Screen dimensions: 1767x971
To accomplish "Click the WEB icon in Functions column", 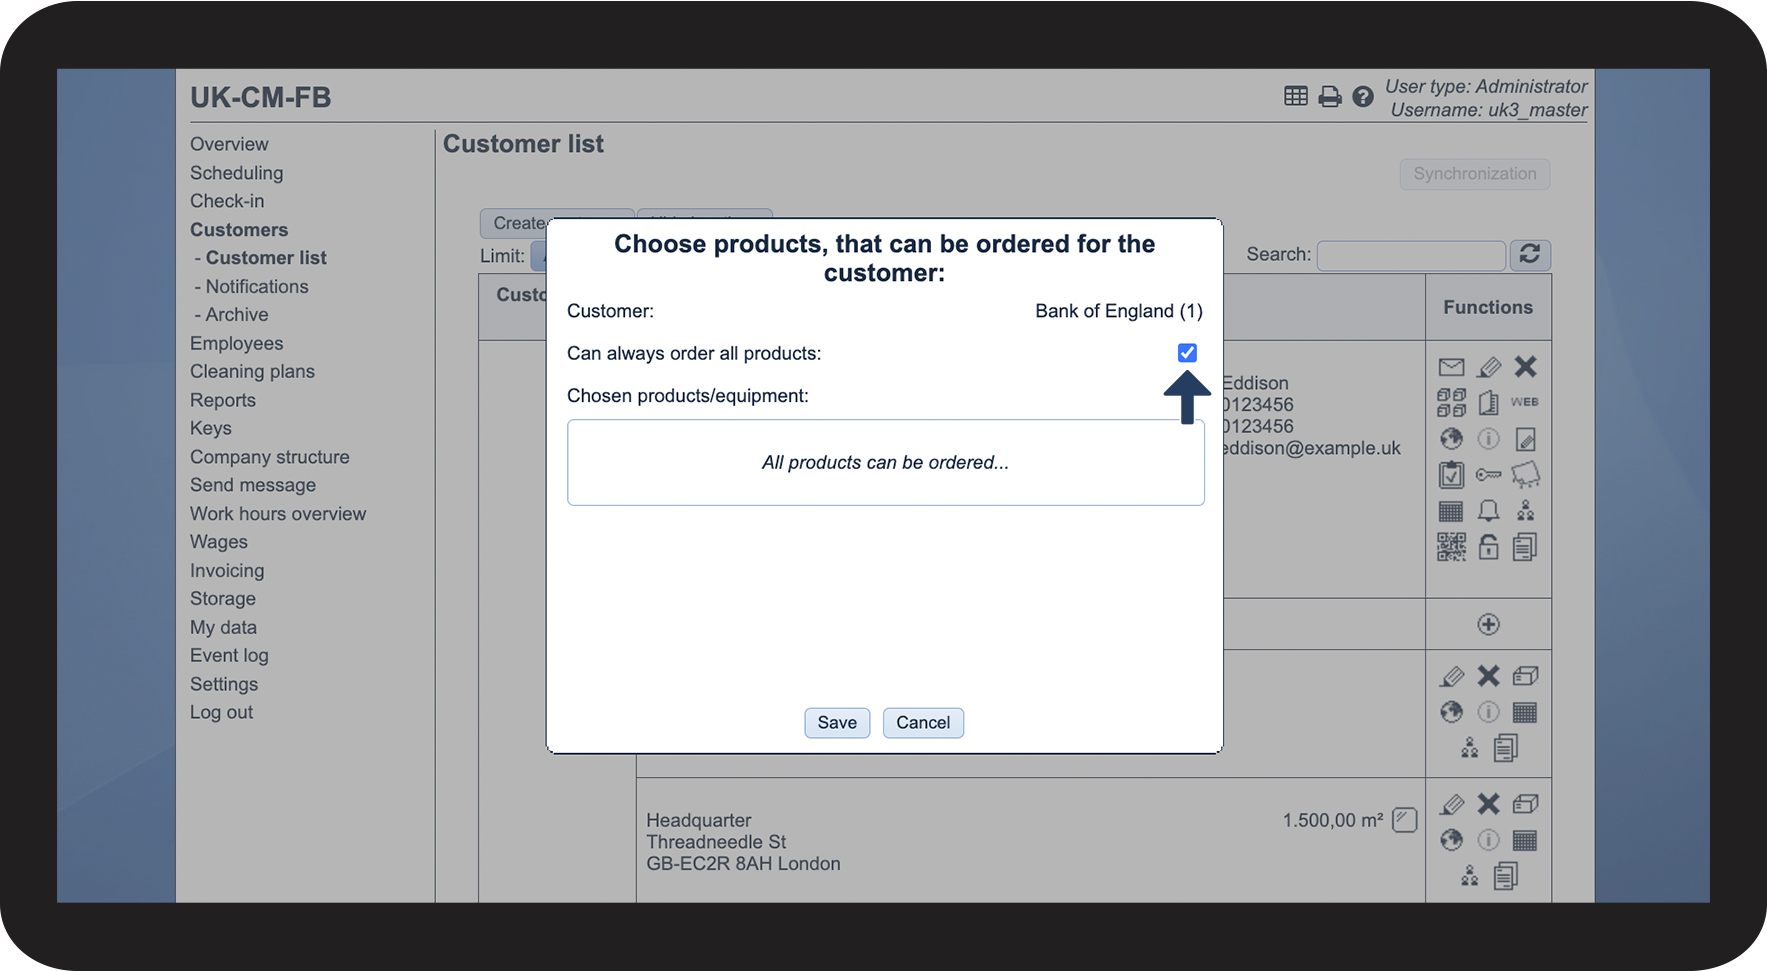I will click(x=1525, y=402).
